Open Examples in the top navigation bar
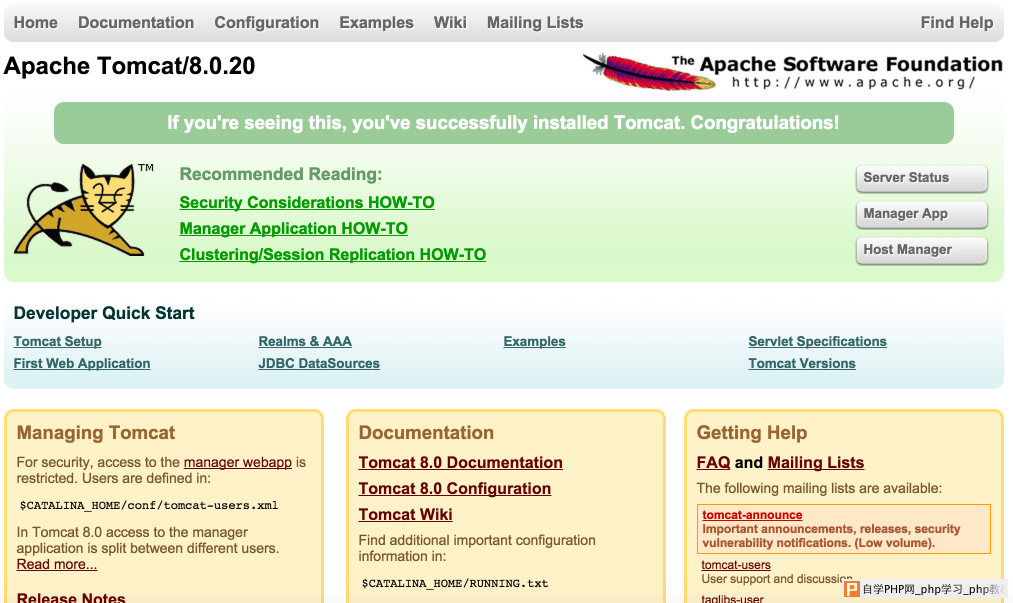 [376, 23]
